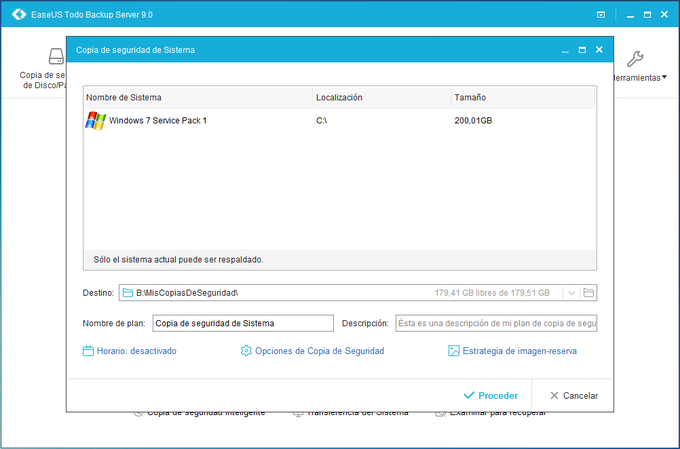Click the EaseUS logo in title bar
The image size is (680, 449).
(19, 14)
